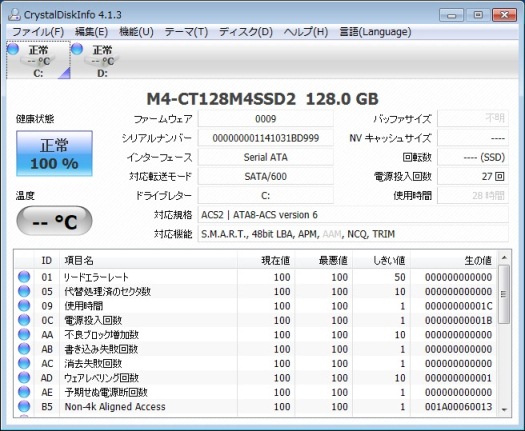Image resolution: width=525 pixels, height=431 pixels.
Task: Click the drive letter C: field
Action: [266, 196]
